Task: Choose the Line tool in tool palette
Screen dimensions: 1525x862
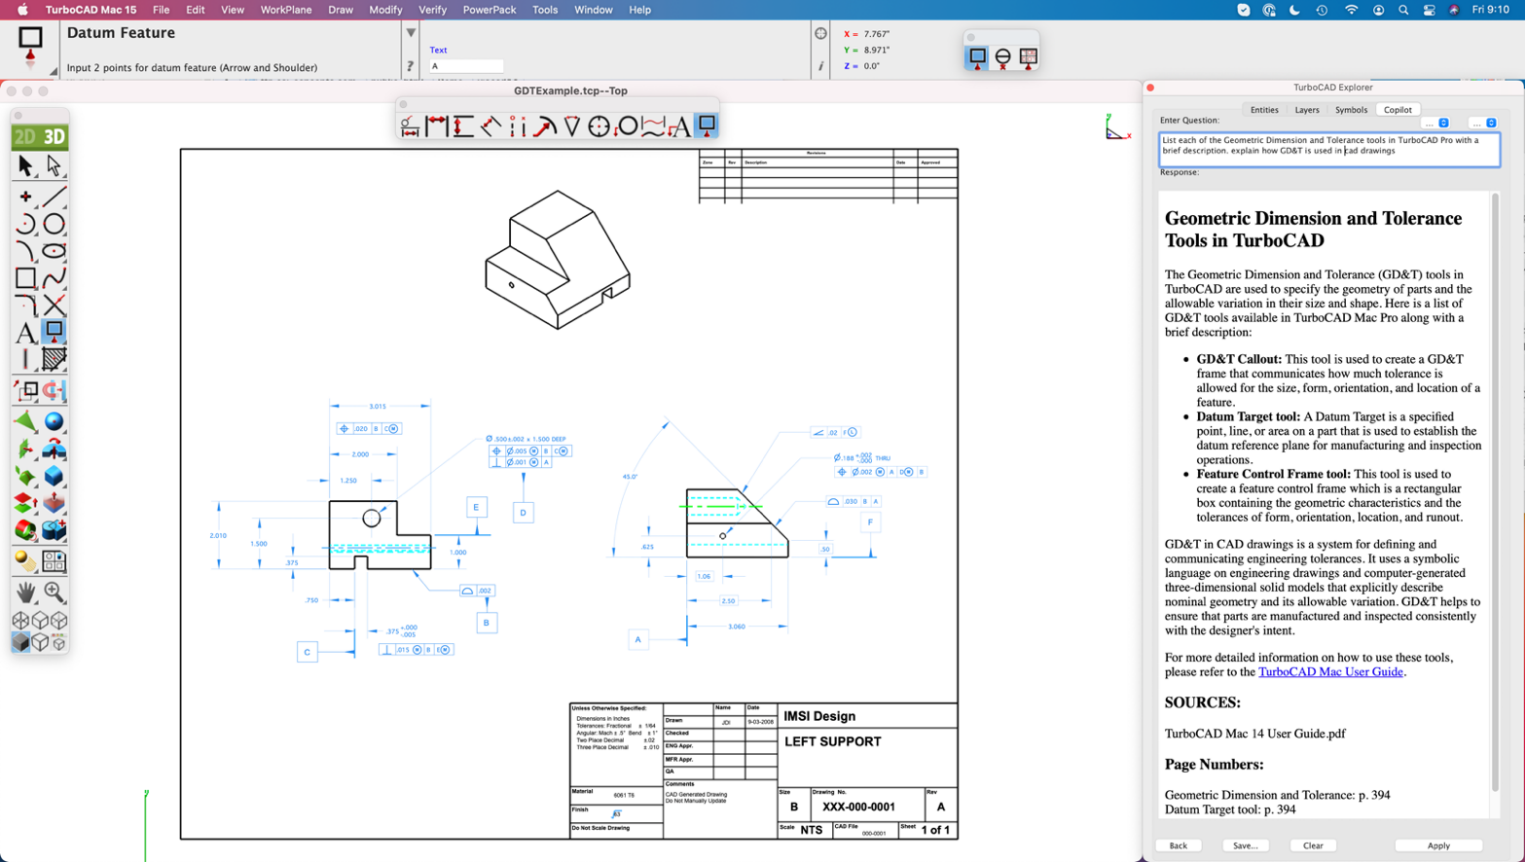Action: pyautogui.click(x=54, y=196)
